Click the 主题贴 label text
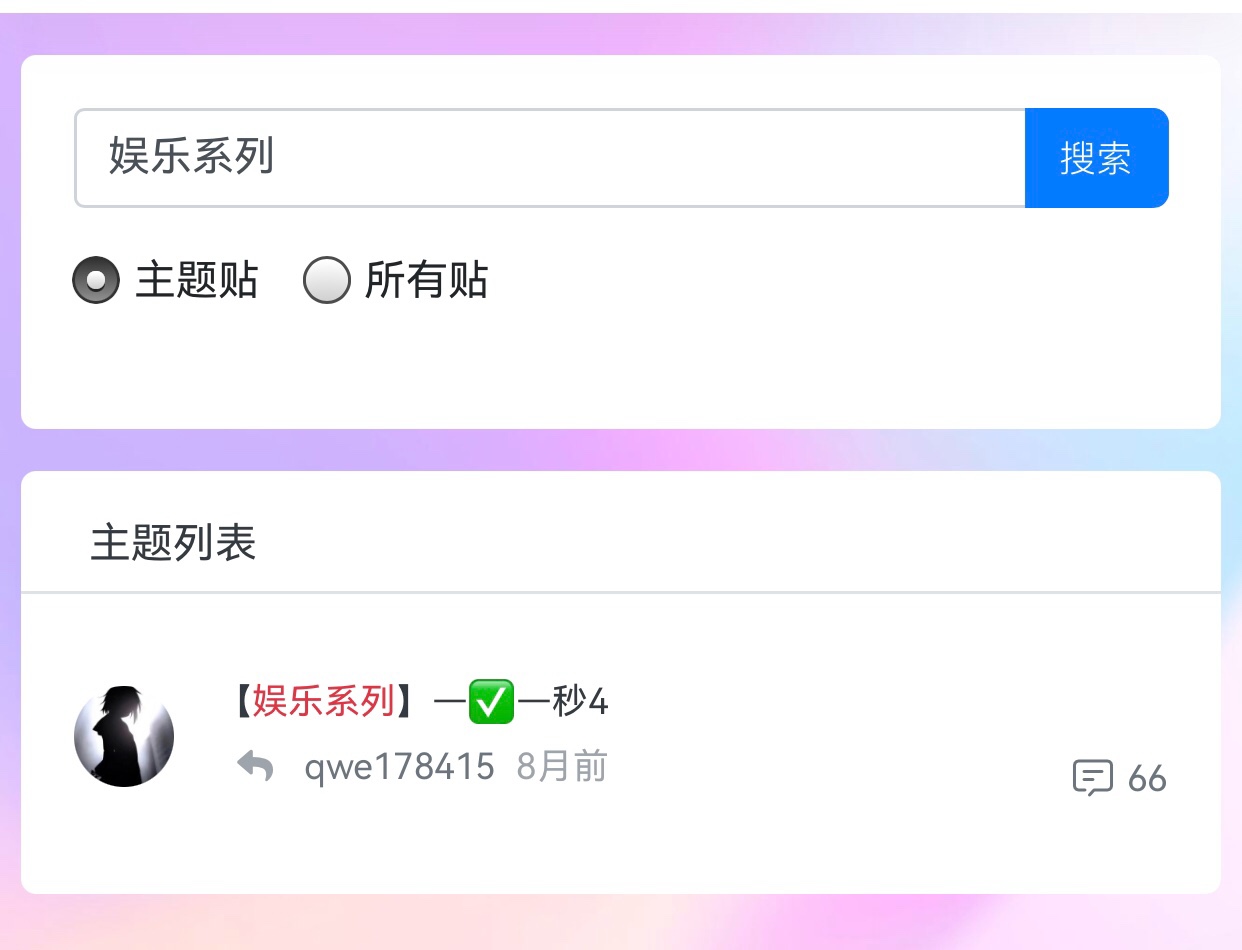Screen dimensions: 1242x950 [x=197, y=280]
